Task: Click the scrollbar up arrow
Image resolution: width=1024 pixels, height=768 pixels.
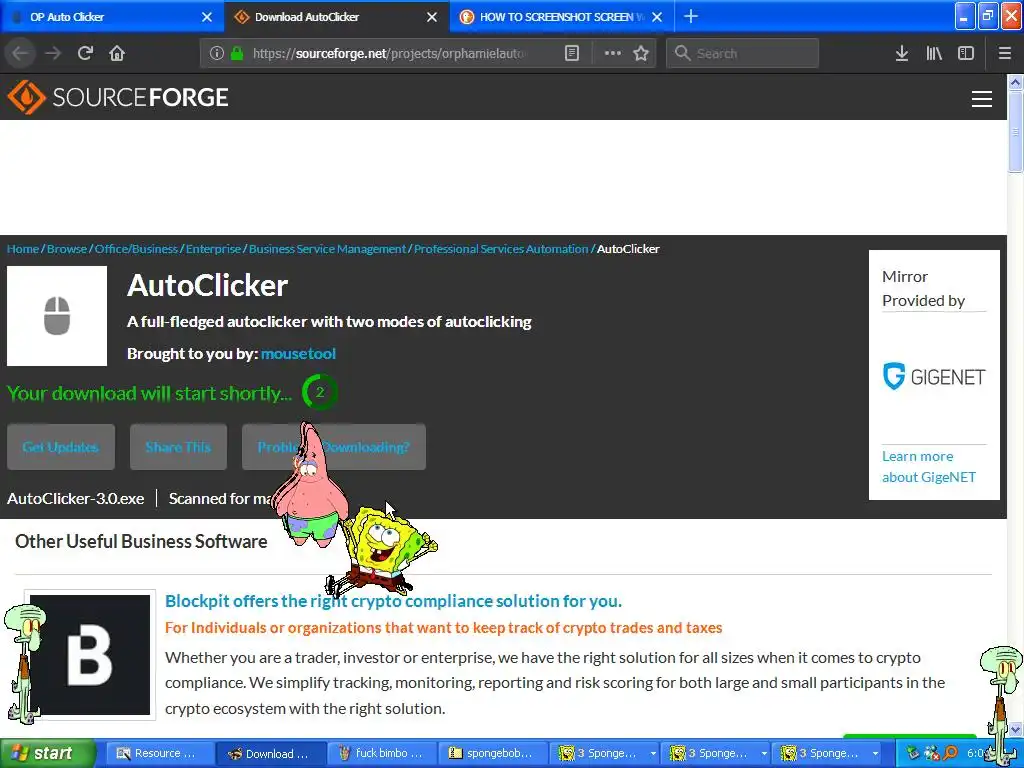Action: coord(1015,82)
